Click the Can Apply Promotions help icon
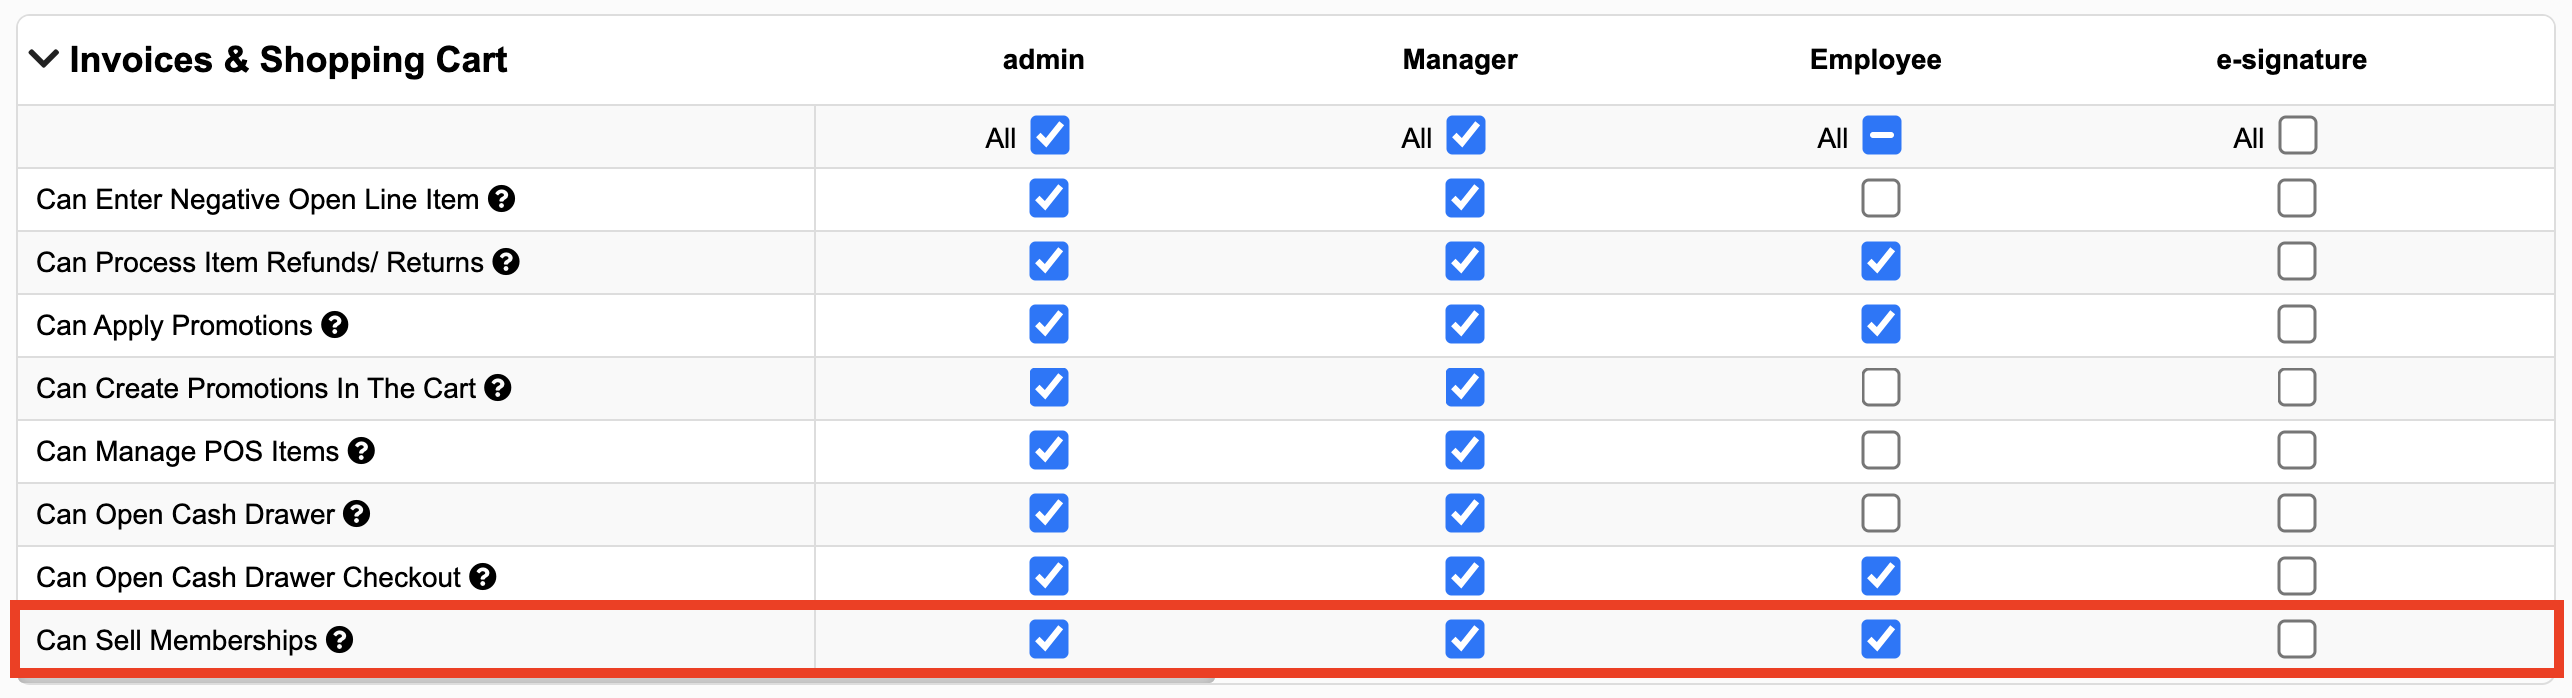Viewport: 2572px width, 698px height. pos(335,325)
